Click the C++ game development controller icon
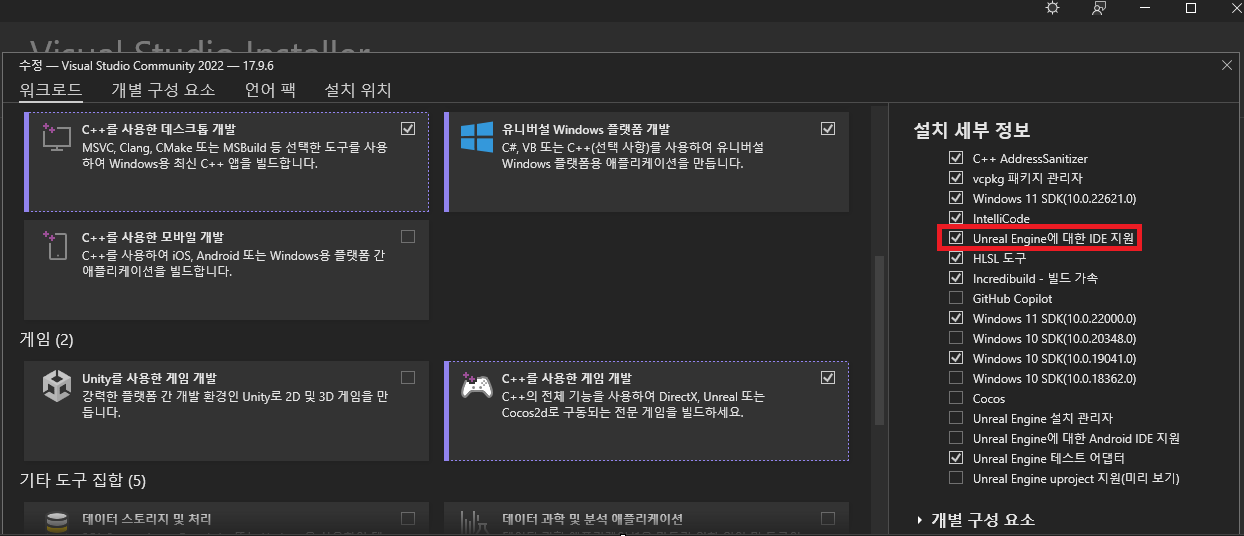The image size is (1244, 536). pyautogui.click(x=477, y=385)
